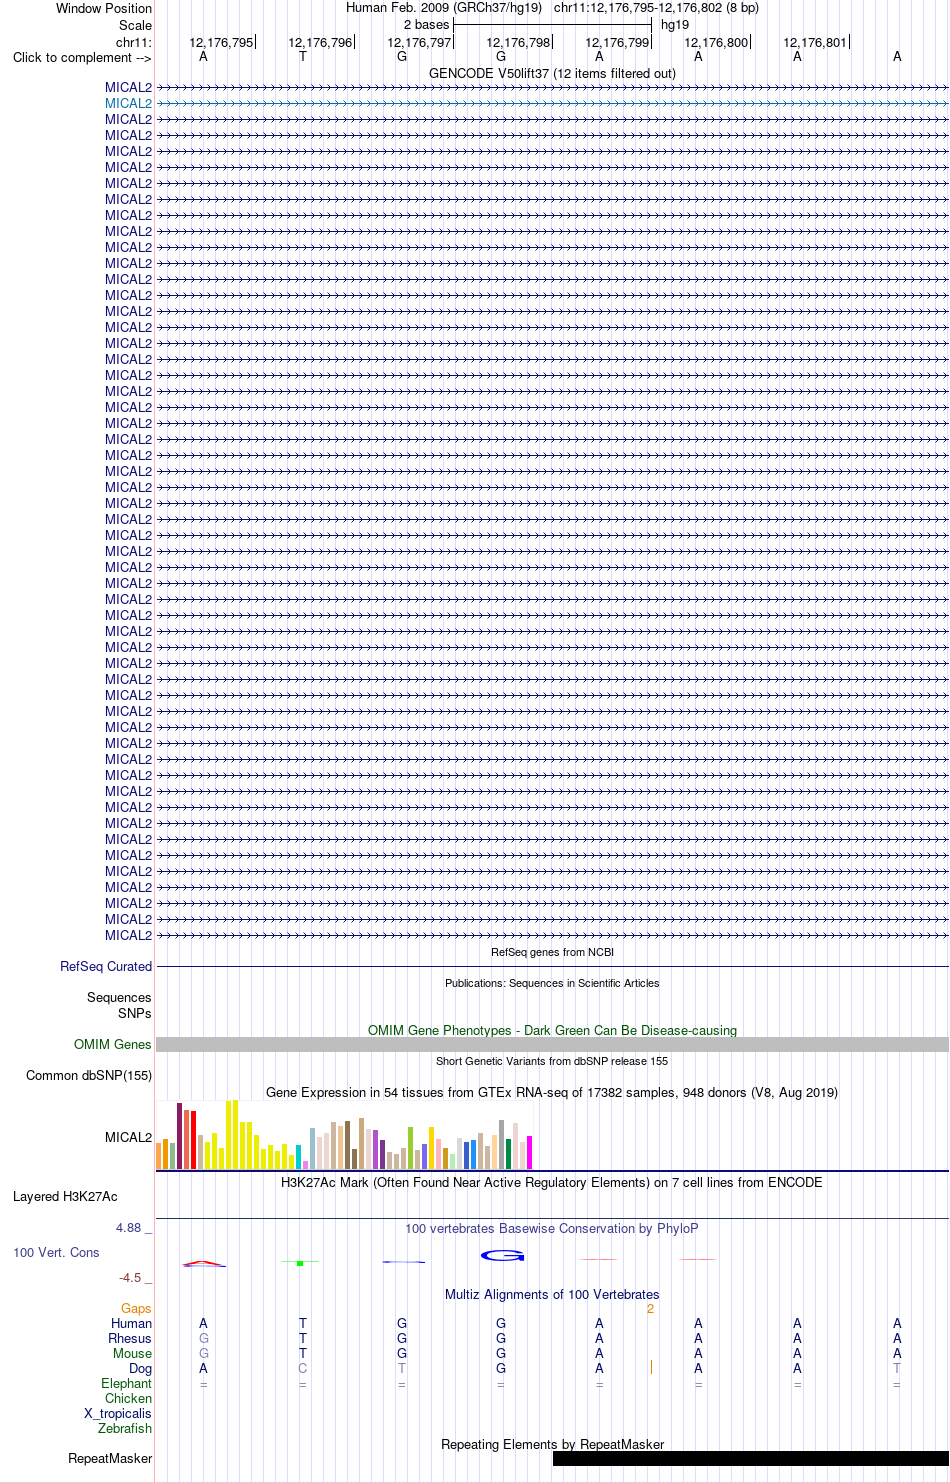
Task: Click the black RepeatMasker element bar
Action: [751, 1458]
